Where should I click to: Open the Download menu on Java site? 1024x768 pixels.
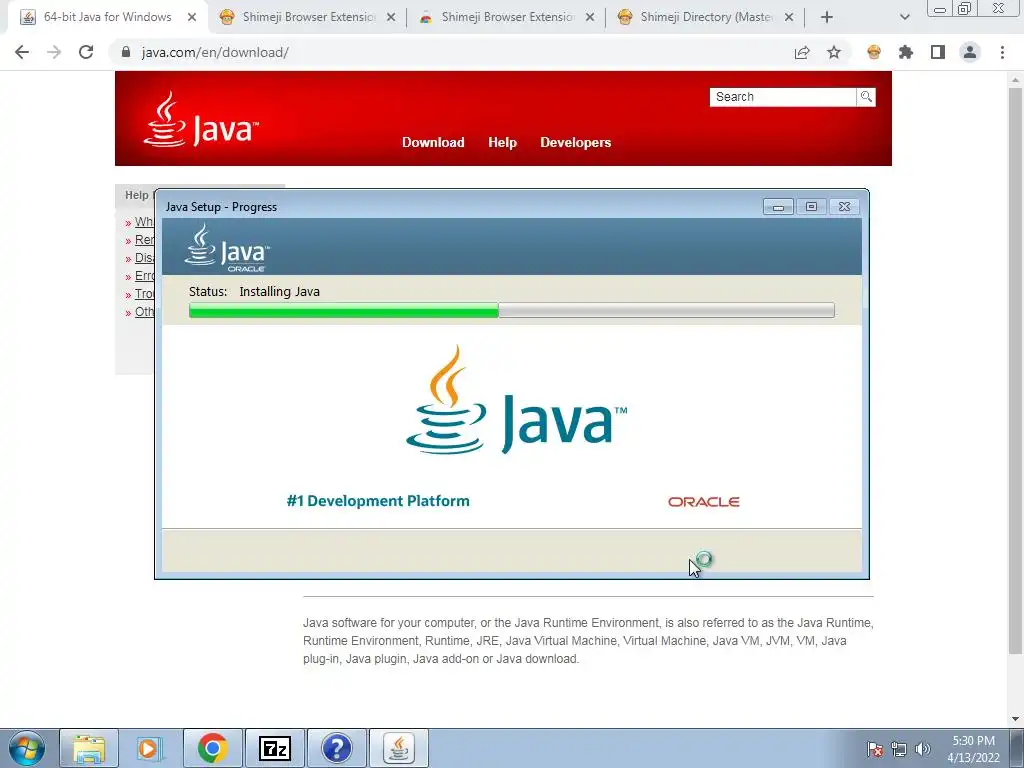[433, 142]
